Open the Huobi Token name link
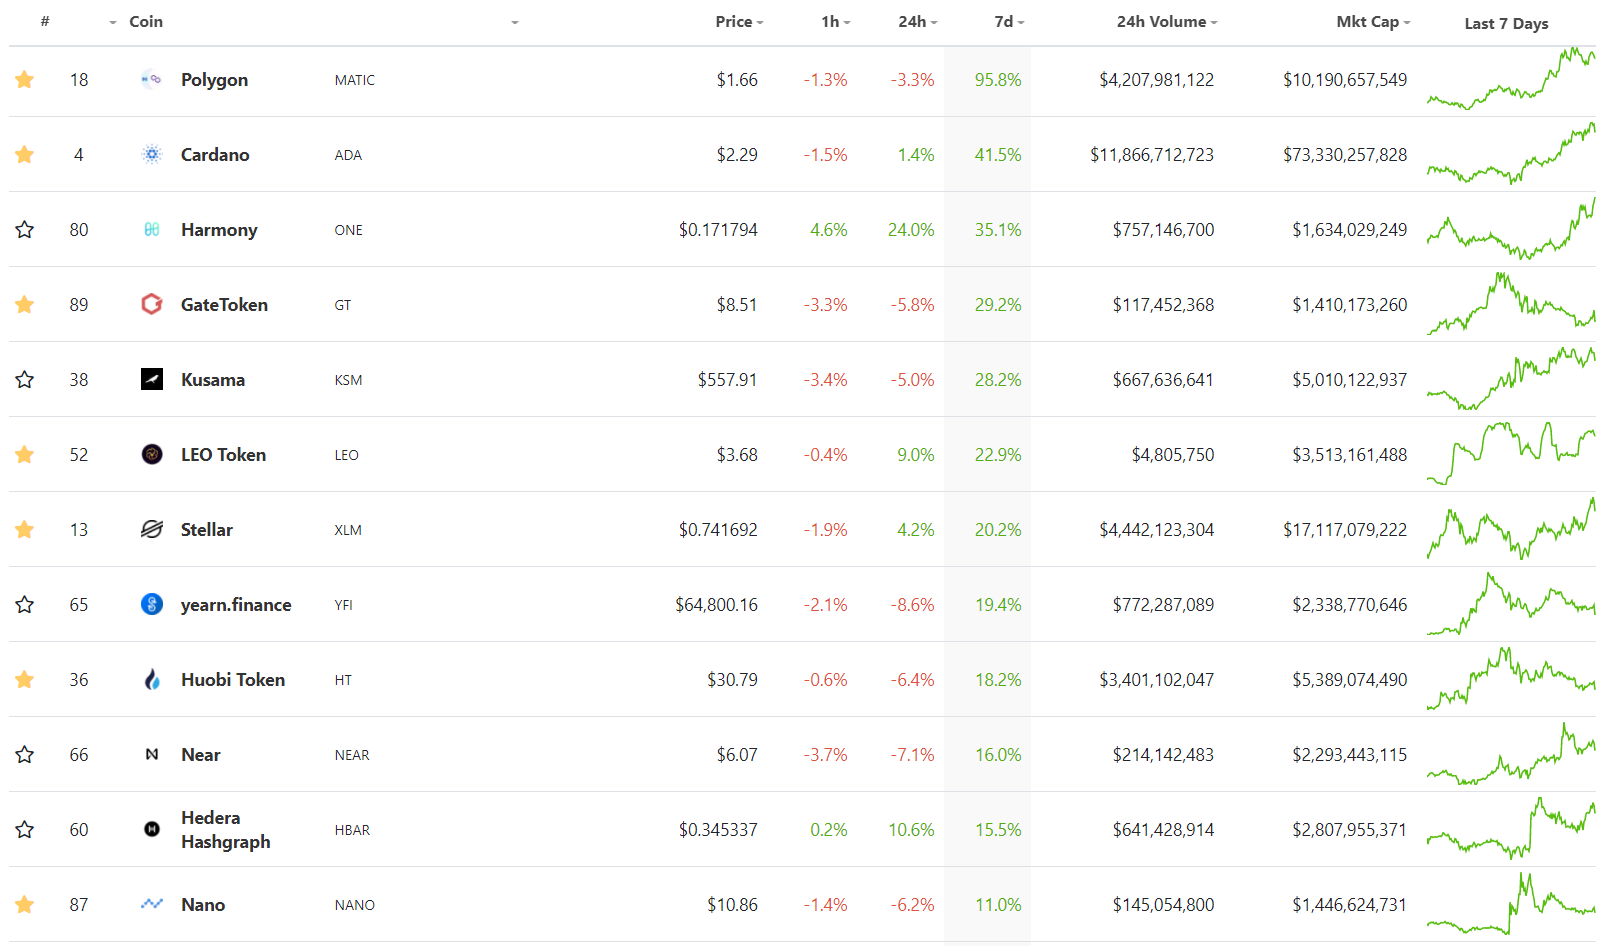Viewport: 1618px width, 946px height. click(233, 679)
